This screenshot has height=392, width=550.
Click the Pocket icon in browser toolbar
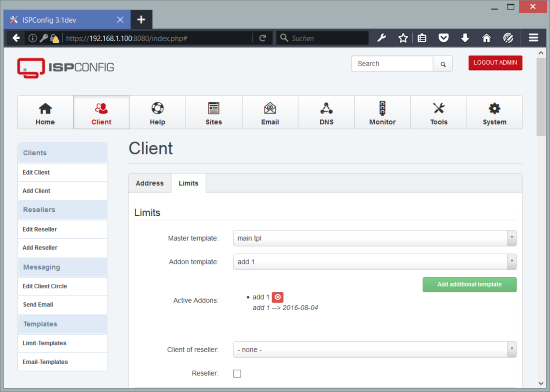coord(444,38)
